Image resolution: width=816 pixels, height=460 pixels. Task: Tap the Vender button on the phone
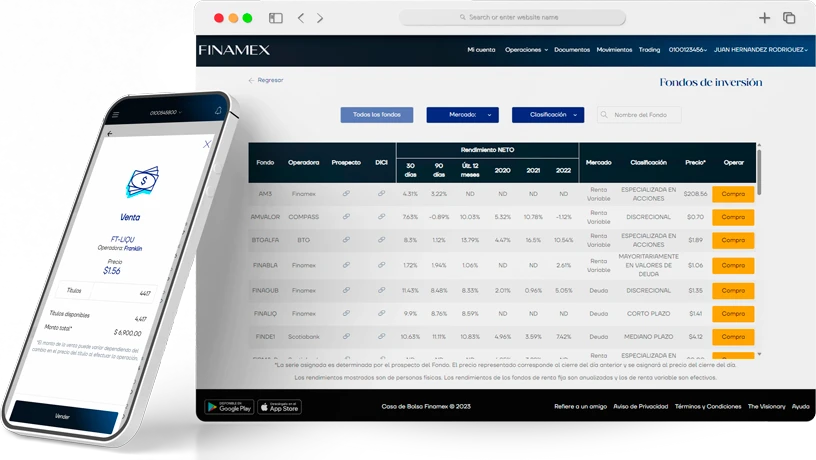tap(63, 416)
